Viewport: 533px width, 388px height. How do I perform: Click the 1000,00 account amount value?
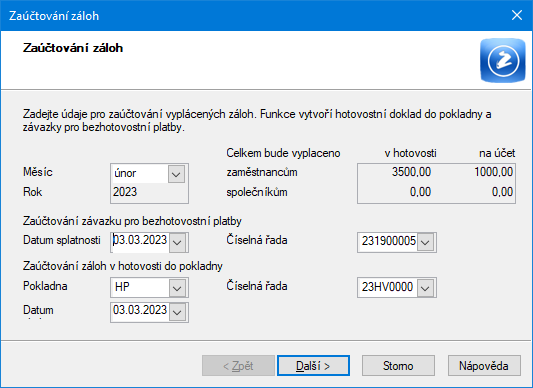click(494, 172)
